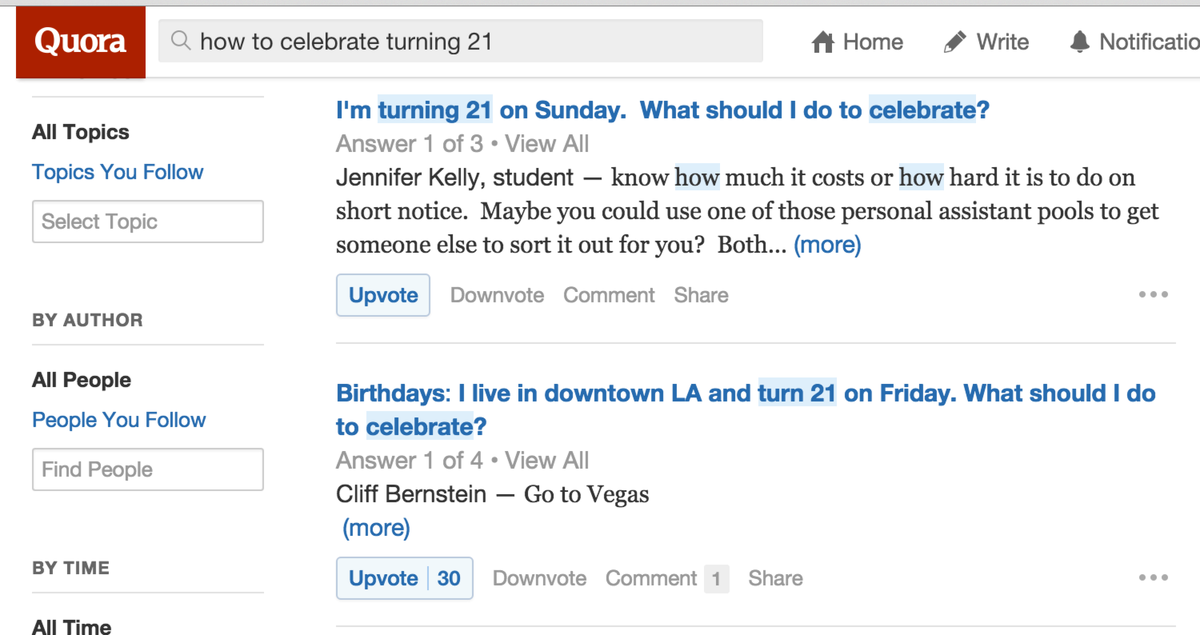Share Jennifer Kelly's answer

[701, 295]
